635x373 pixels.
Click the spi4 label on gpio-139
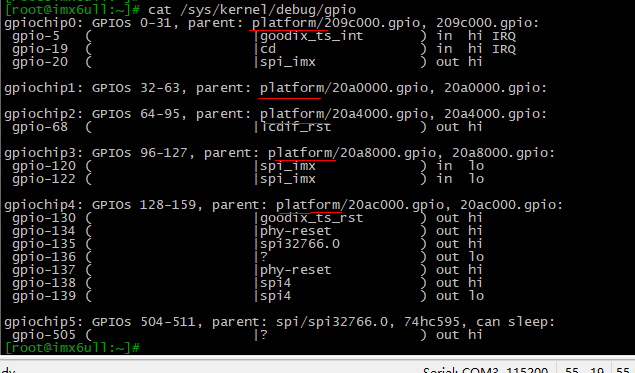coord(275,296)
